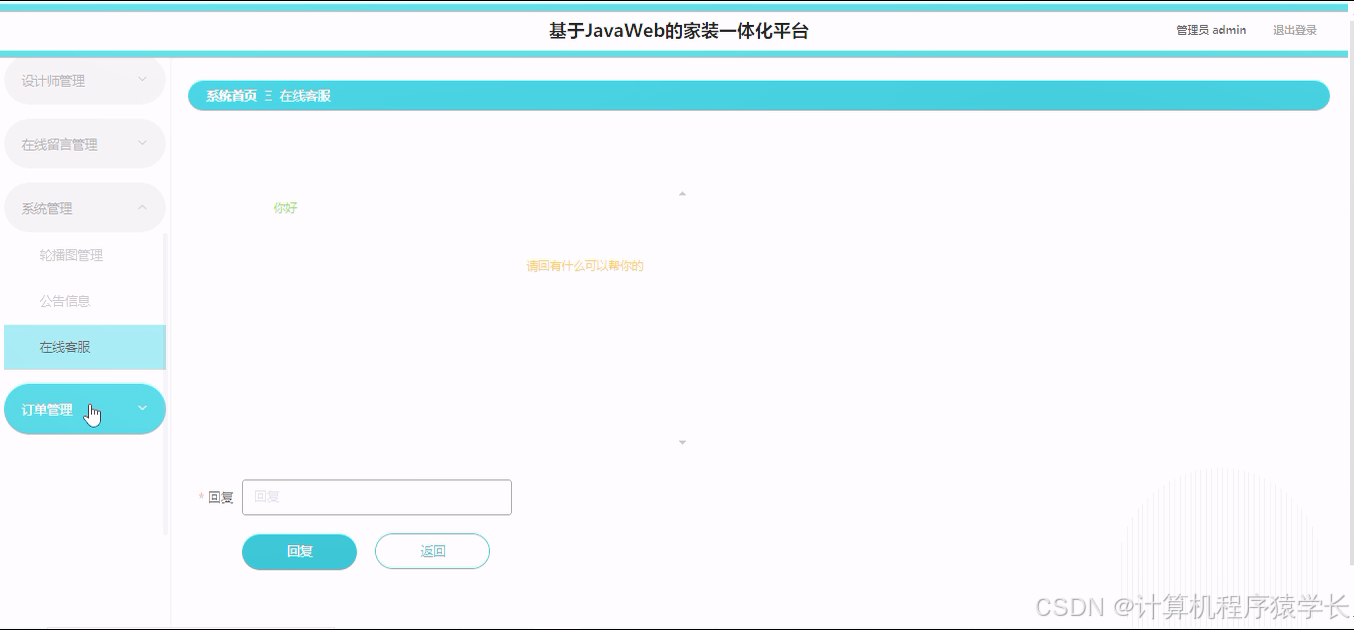
Task: Click the collapse chevron beside 系统管理
Action: [142, 207]
